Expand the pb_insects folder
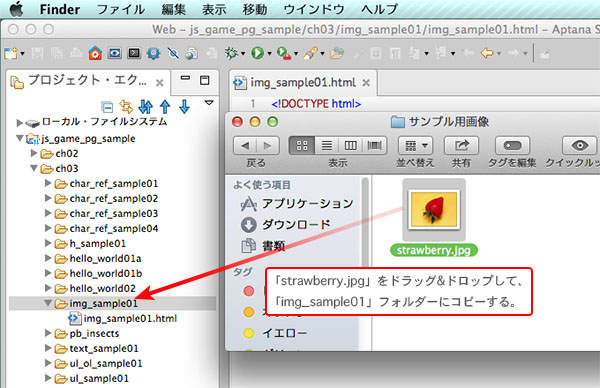The image size is (600, 388). [48, 333]
